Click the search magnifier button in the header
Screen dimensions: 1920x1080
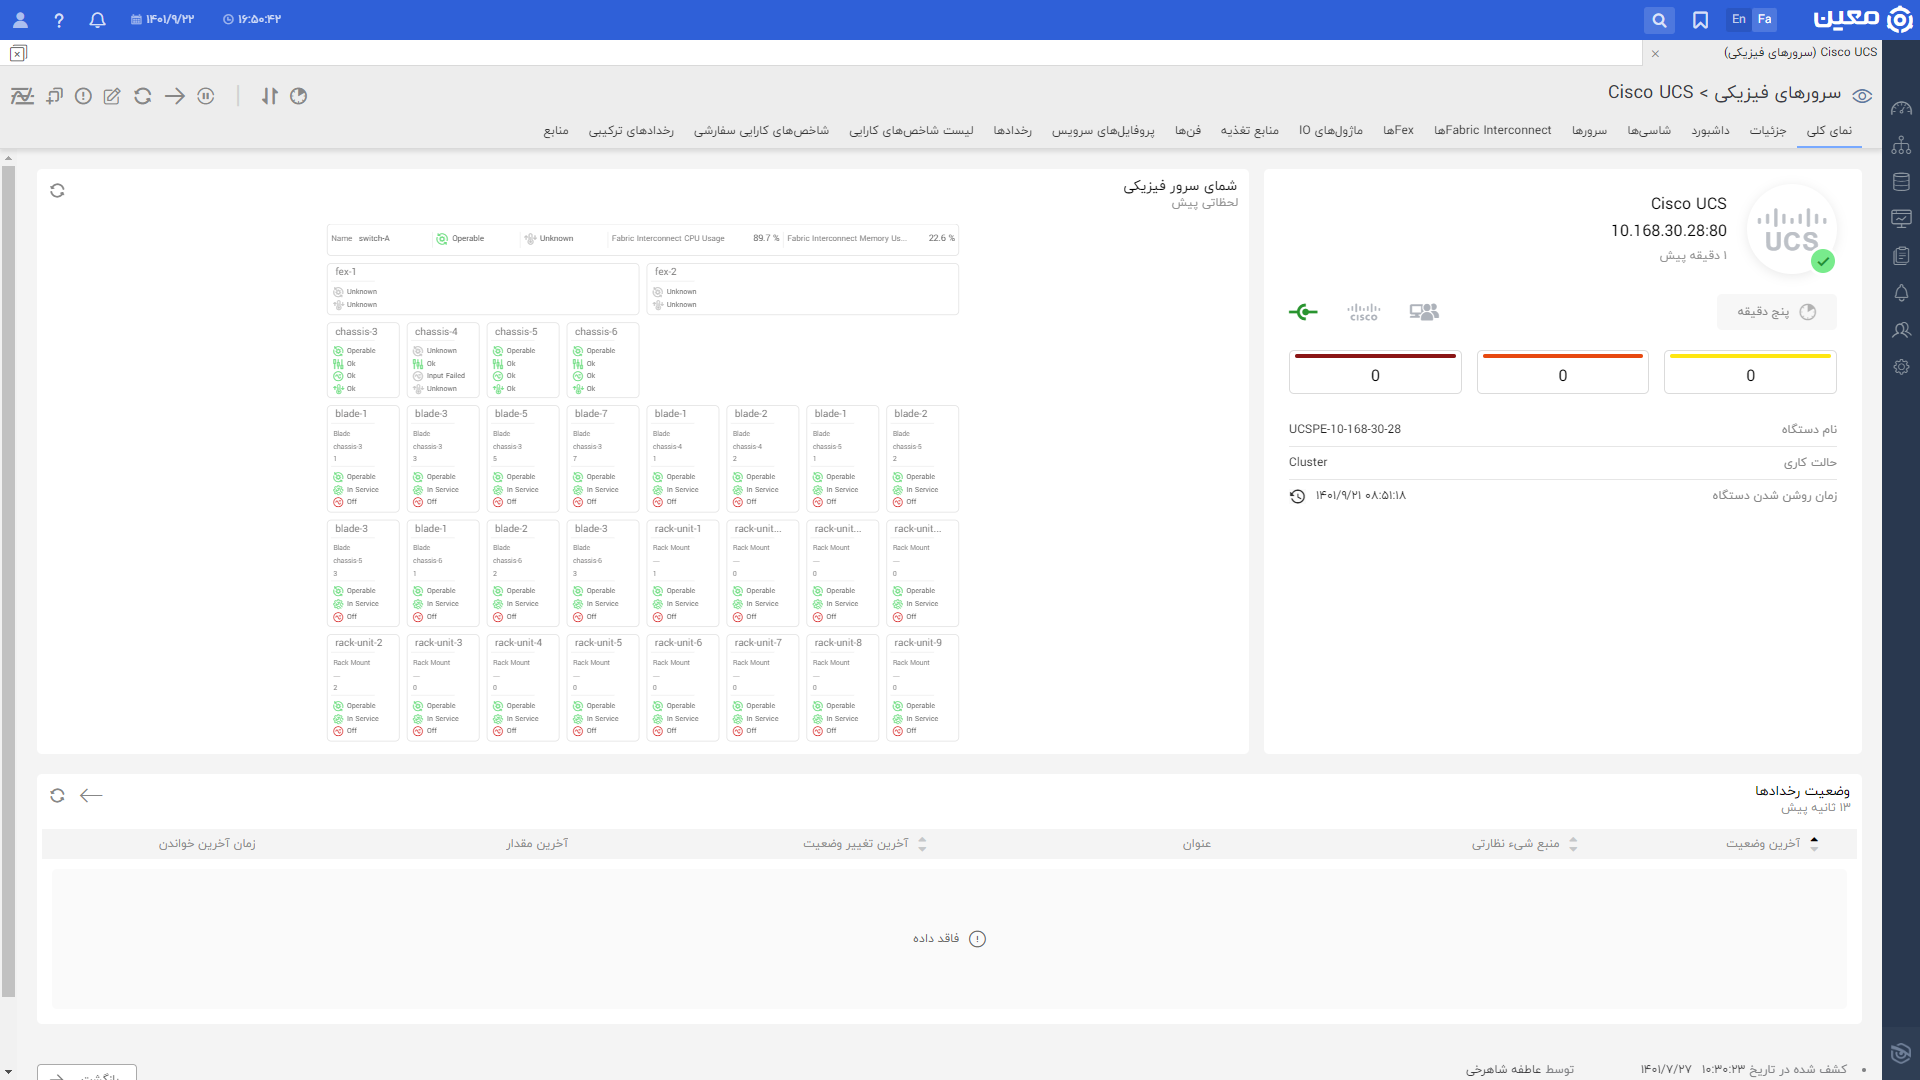click(1659, 20)
